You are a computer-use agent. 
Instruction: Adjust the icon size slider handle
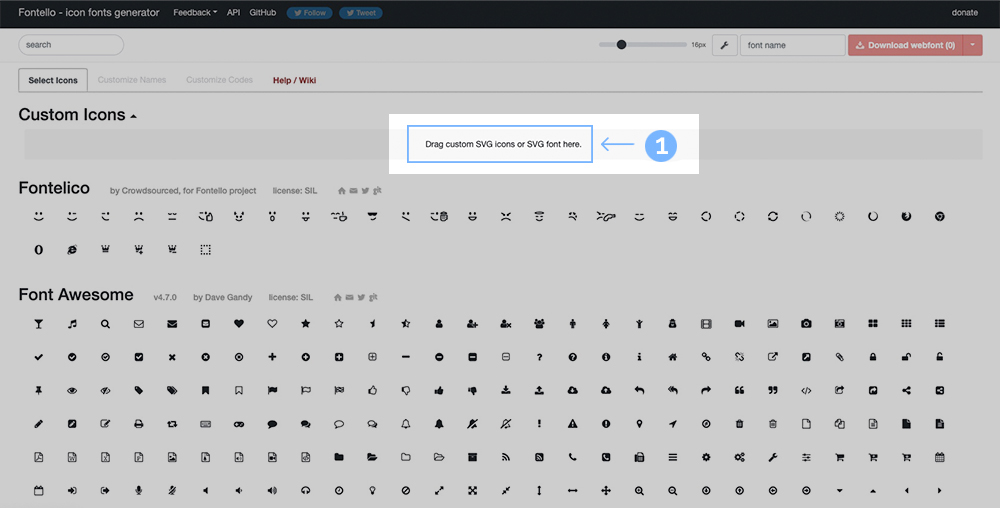(622, 45)
